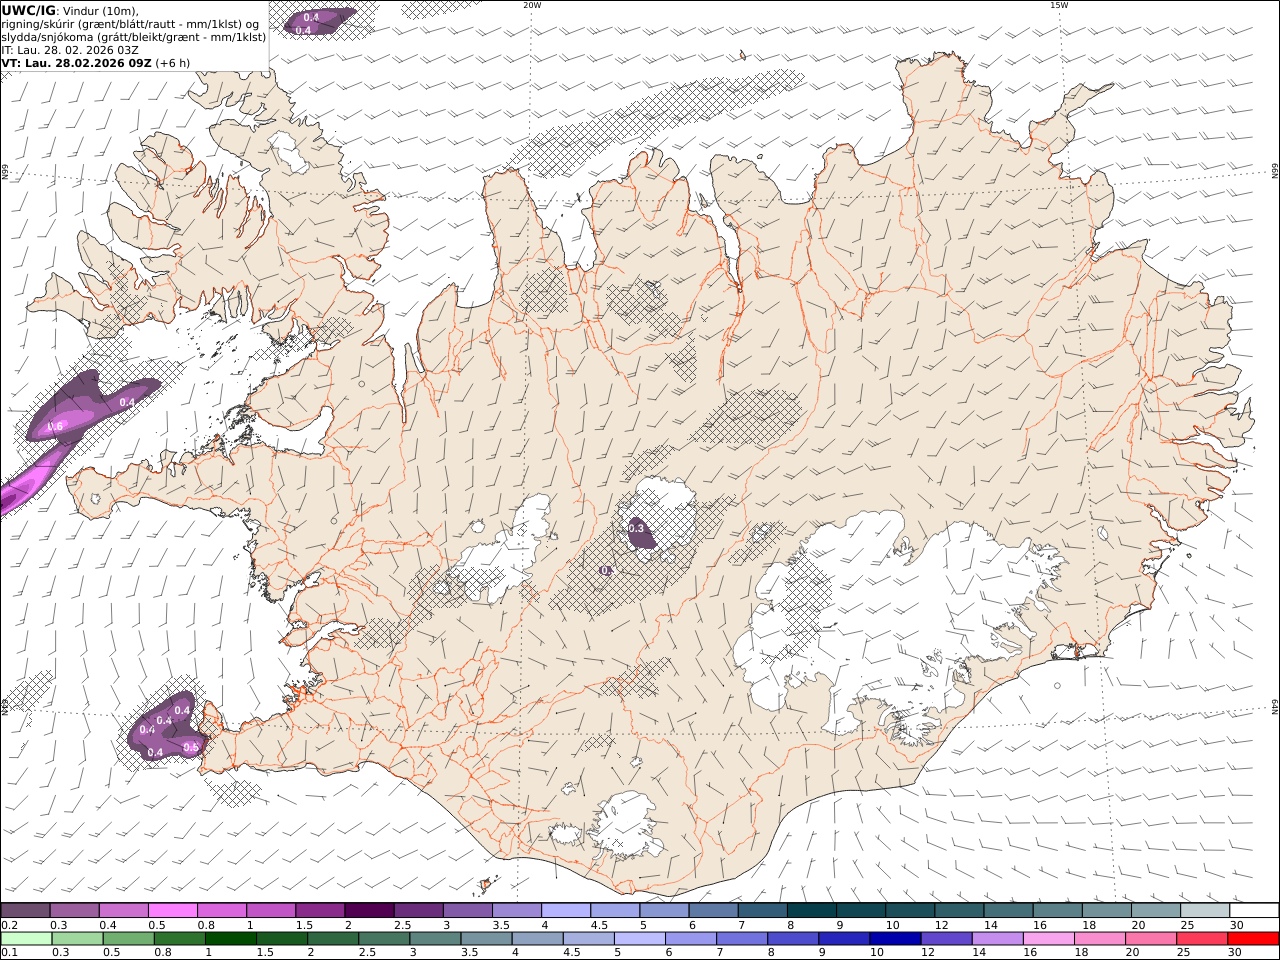Select the upper-row swatch labeled 6
1280x960 pixels.
tap(713, 911)
